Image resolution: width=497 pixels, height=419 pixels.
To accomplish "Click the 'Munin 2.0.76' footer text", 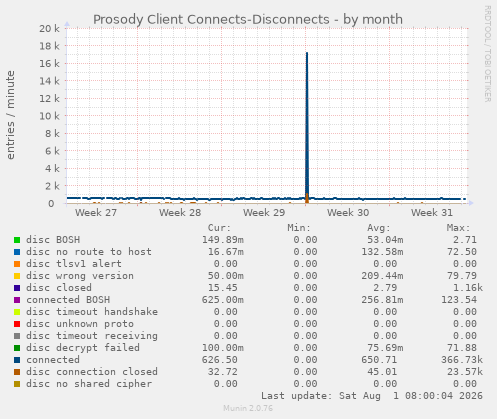I will [x=248, y=408].
